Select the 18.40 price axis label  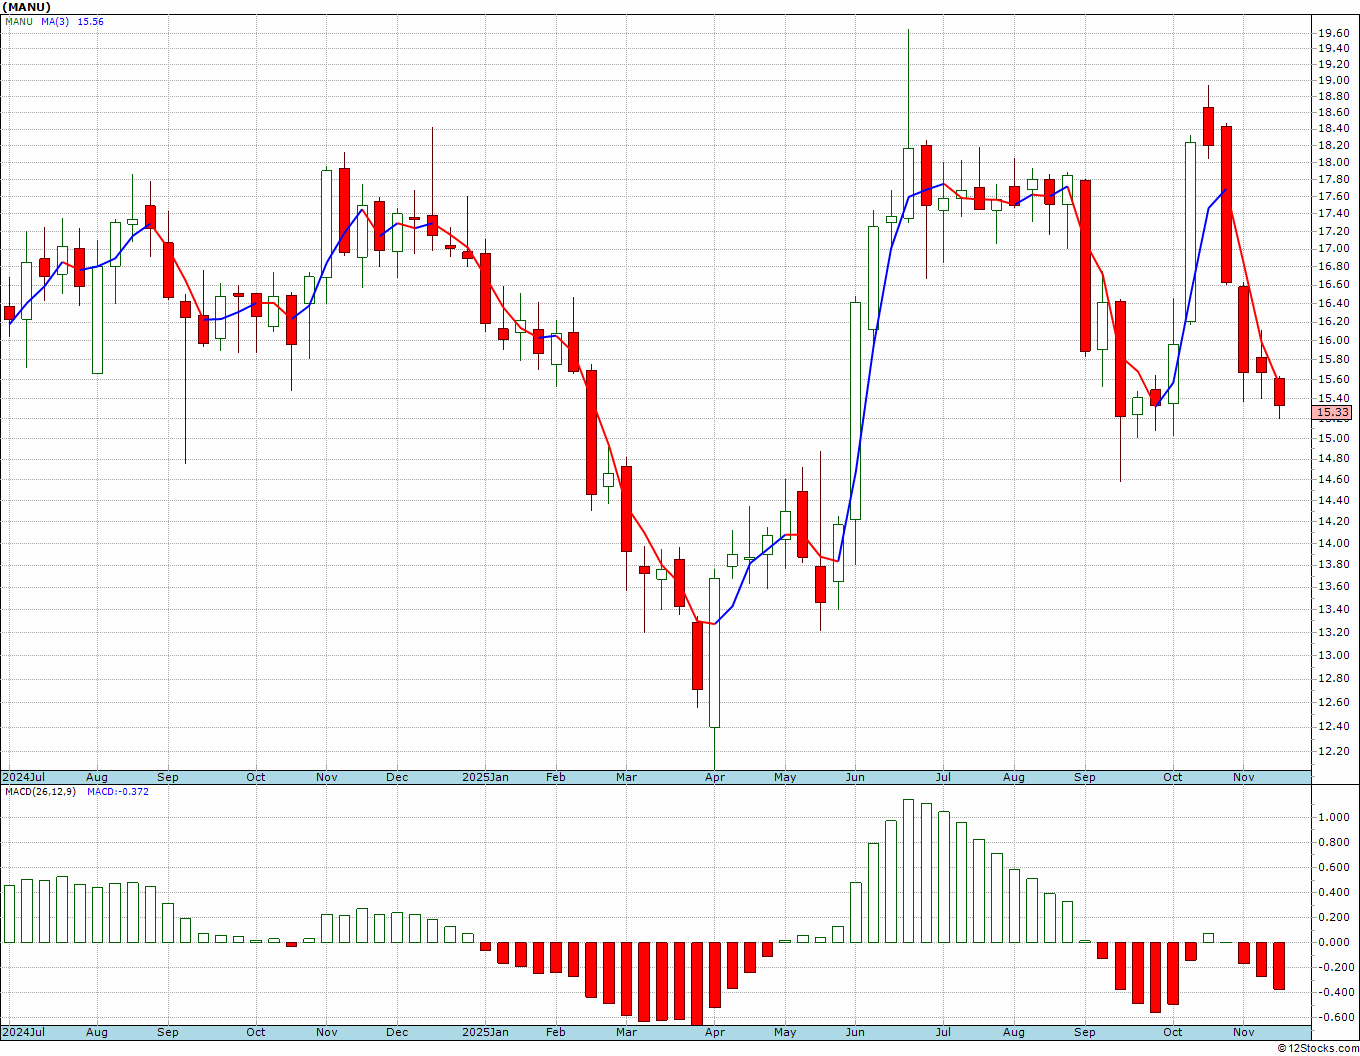point(1333,128)
